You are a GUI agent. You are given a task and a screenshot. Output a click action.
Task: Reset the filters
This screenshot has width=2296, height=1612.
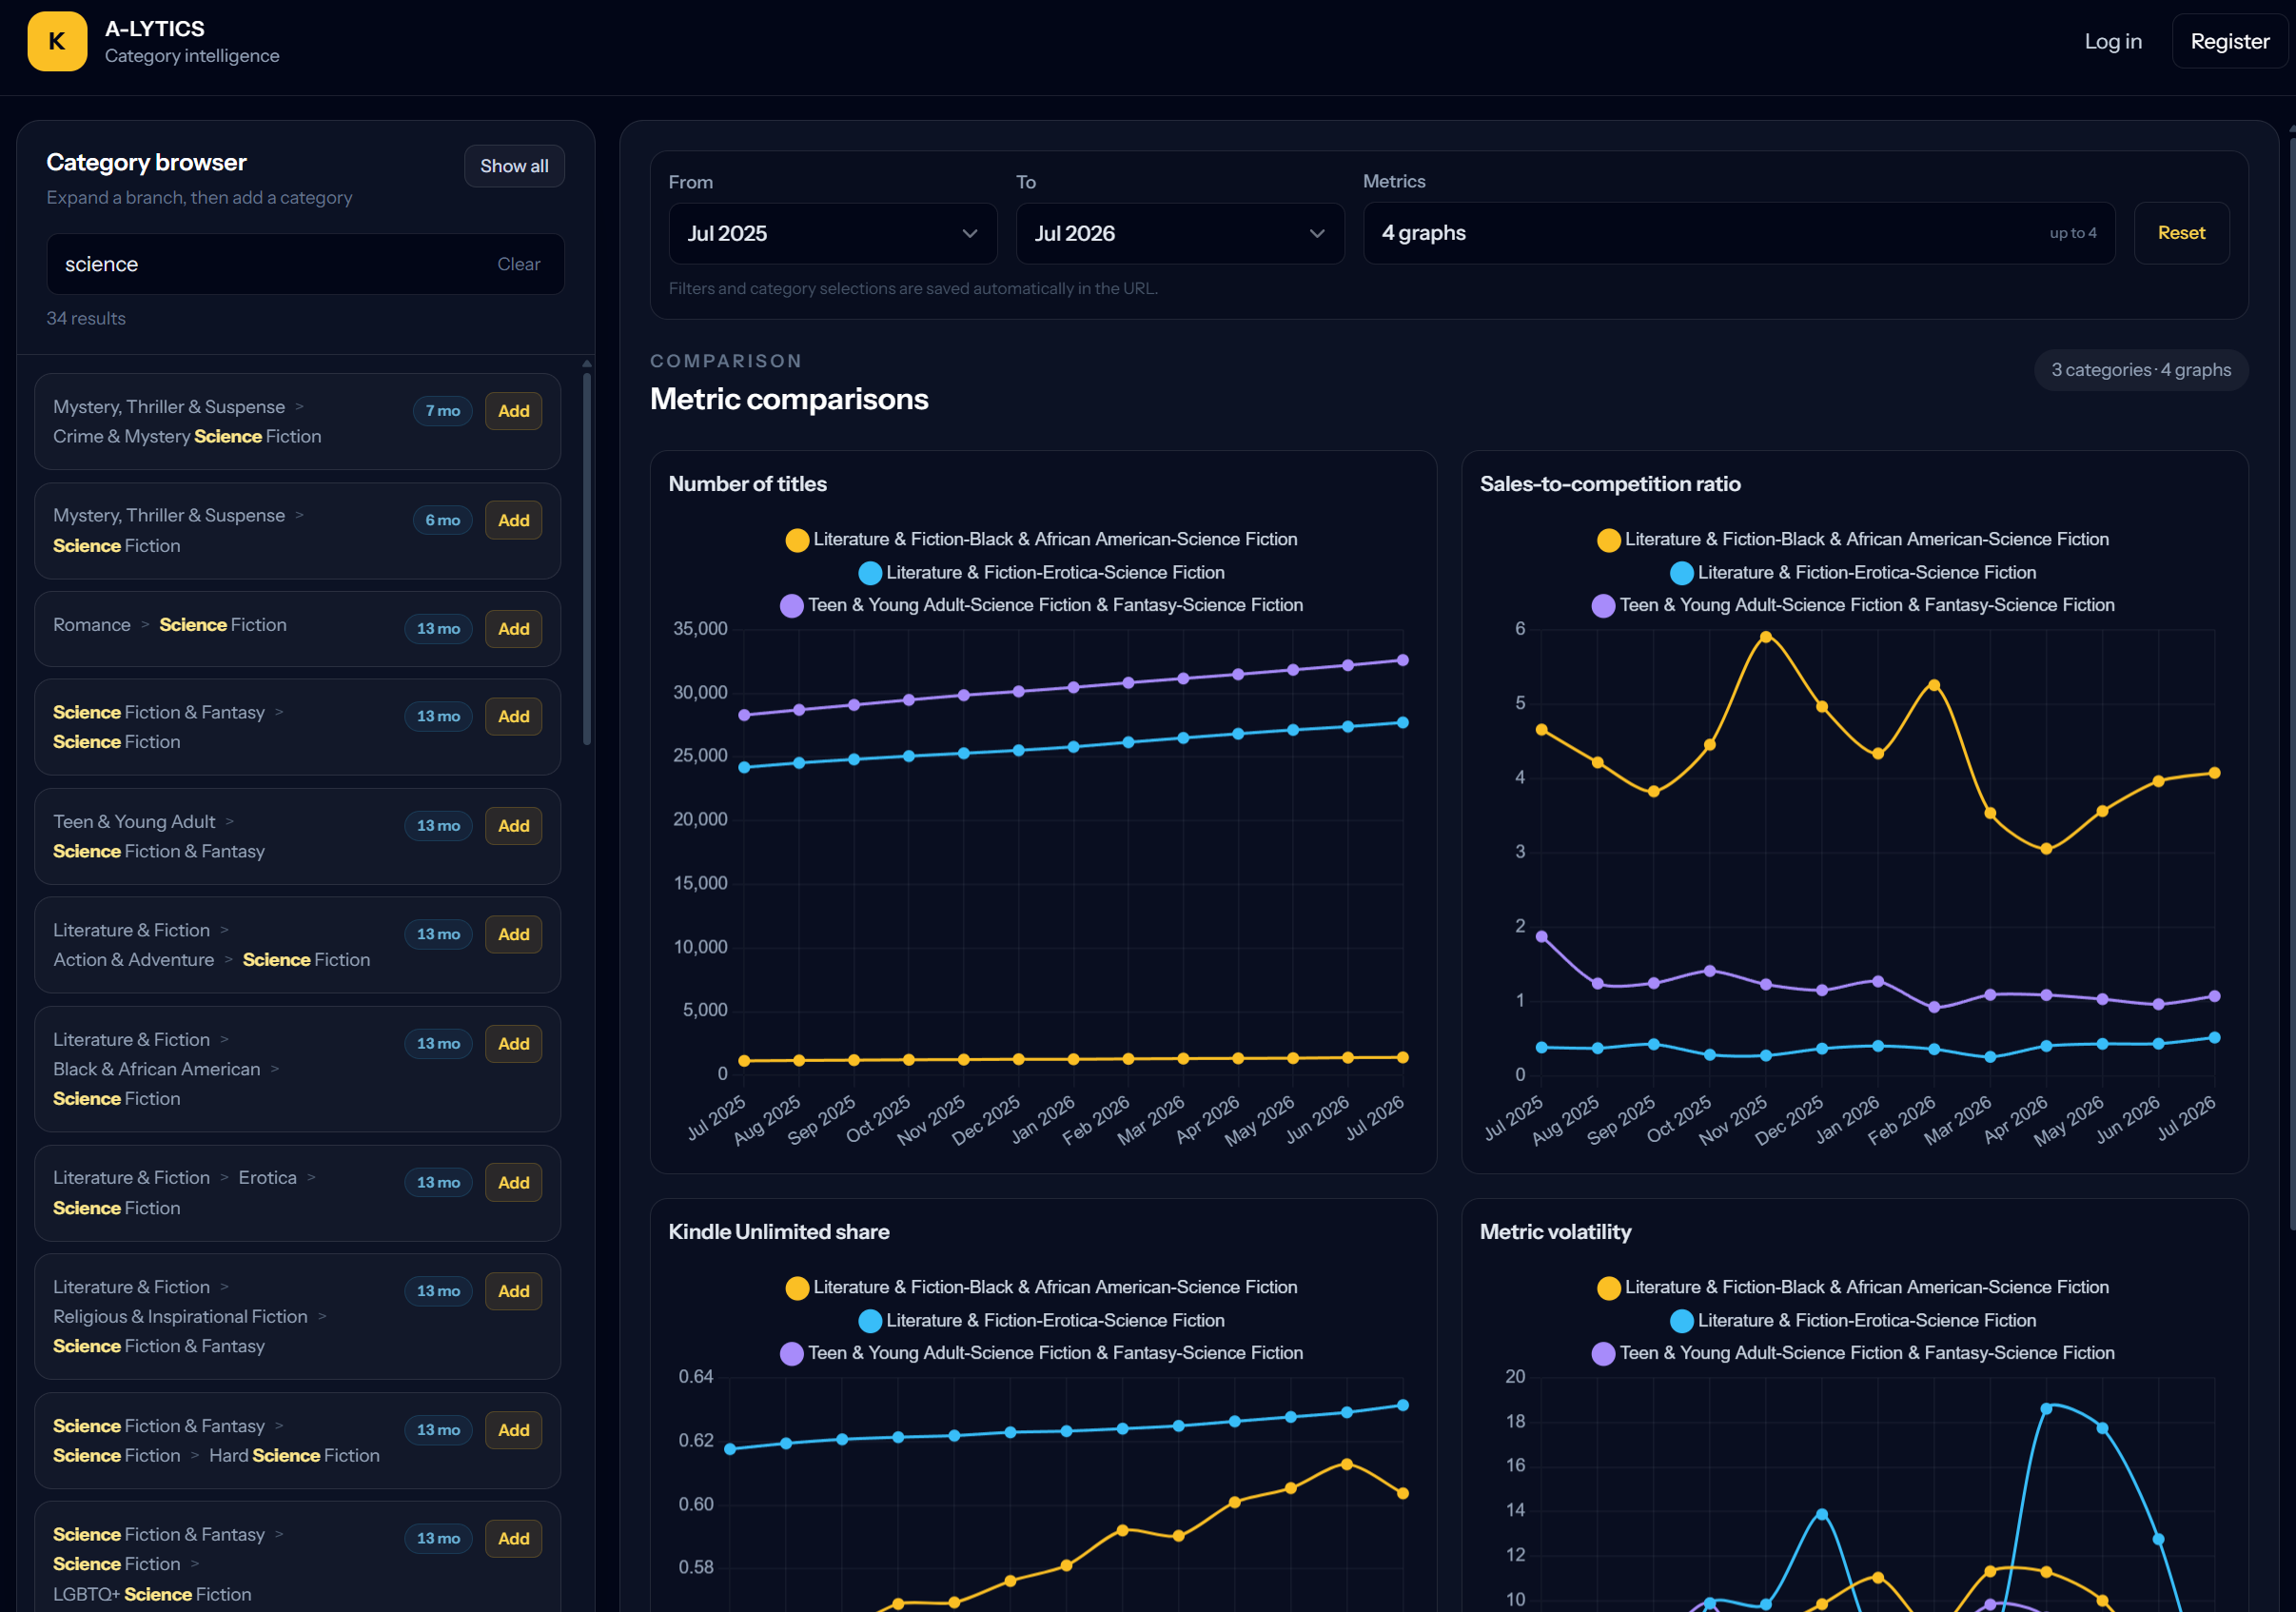pyautogui.click(x=2181, y=233)
